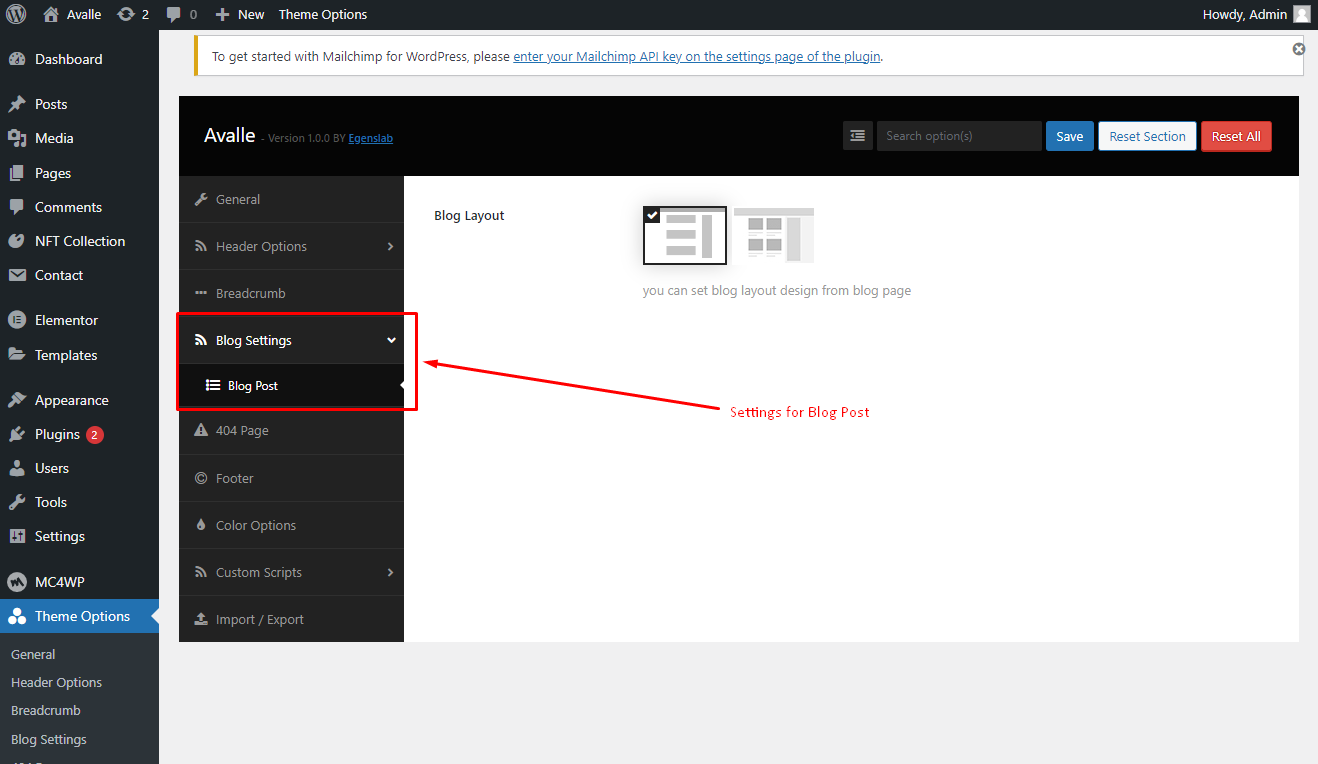Open the Blog Post sub-tab
Screen dimensions: 1318x764
(x=291, y=385)
